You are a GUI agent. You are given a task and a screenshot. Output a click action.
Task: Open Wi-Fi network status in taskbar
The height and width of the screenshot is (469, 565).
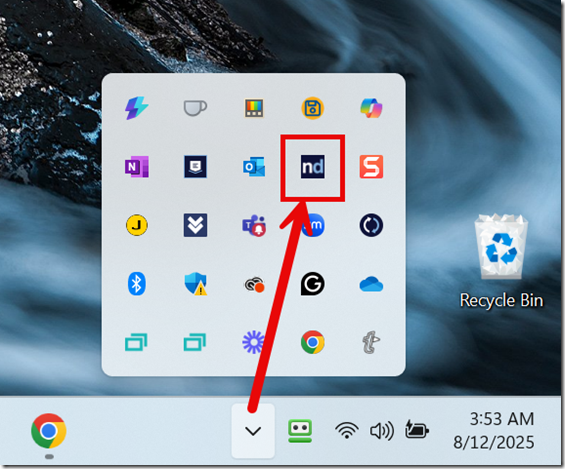pos(347,431)
